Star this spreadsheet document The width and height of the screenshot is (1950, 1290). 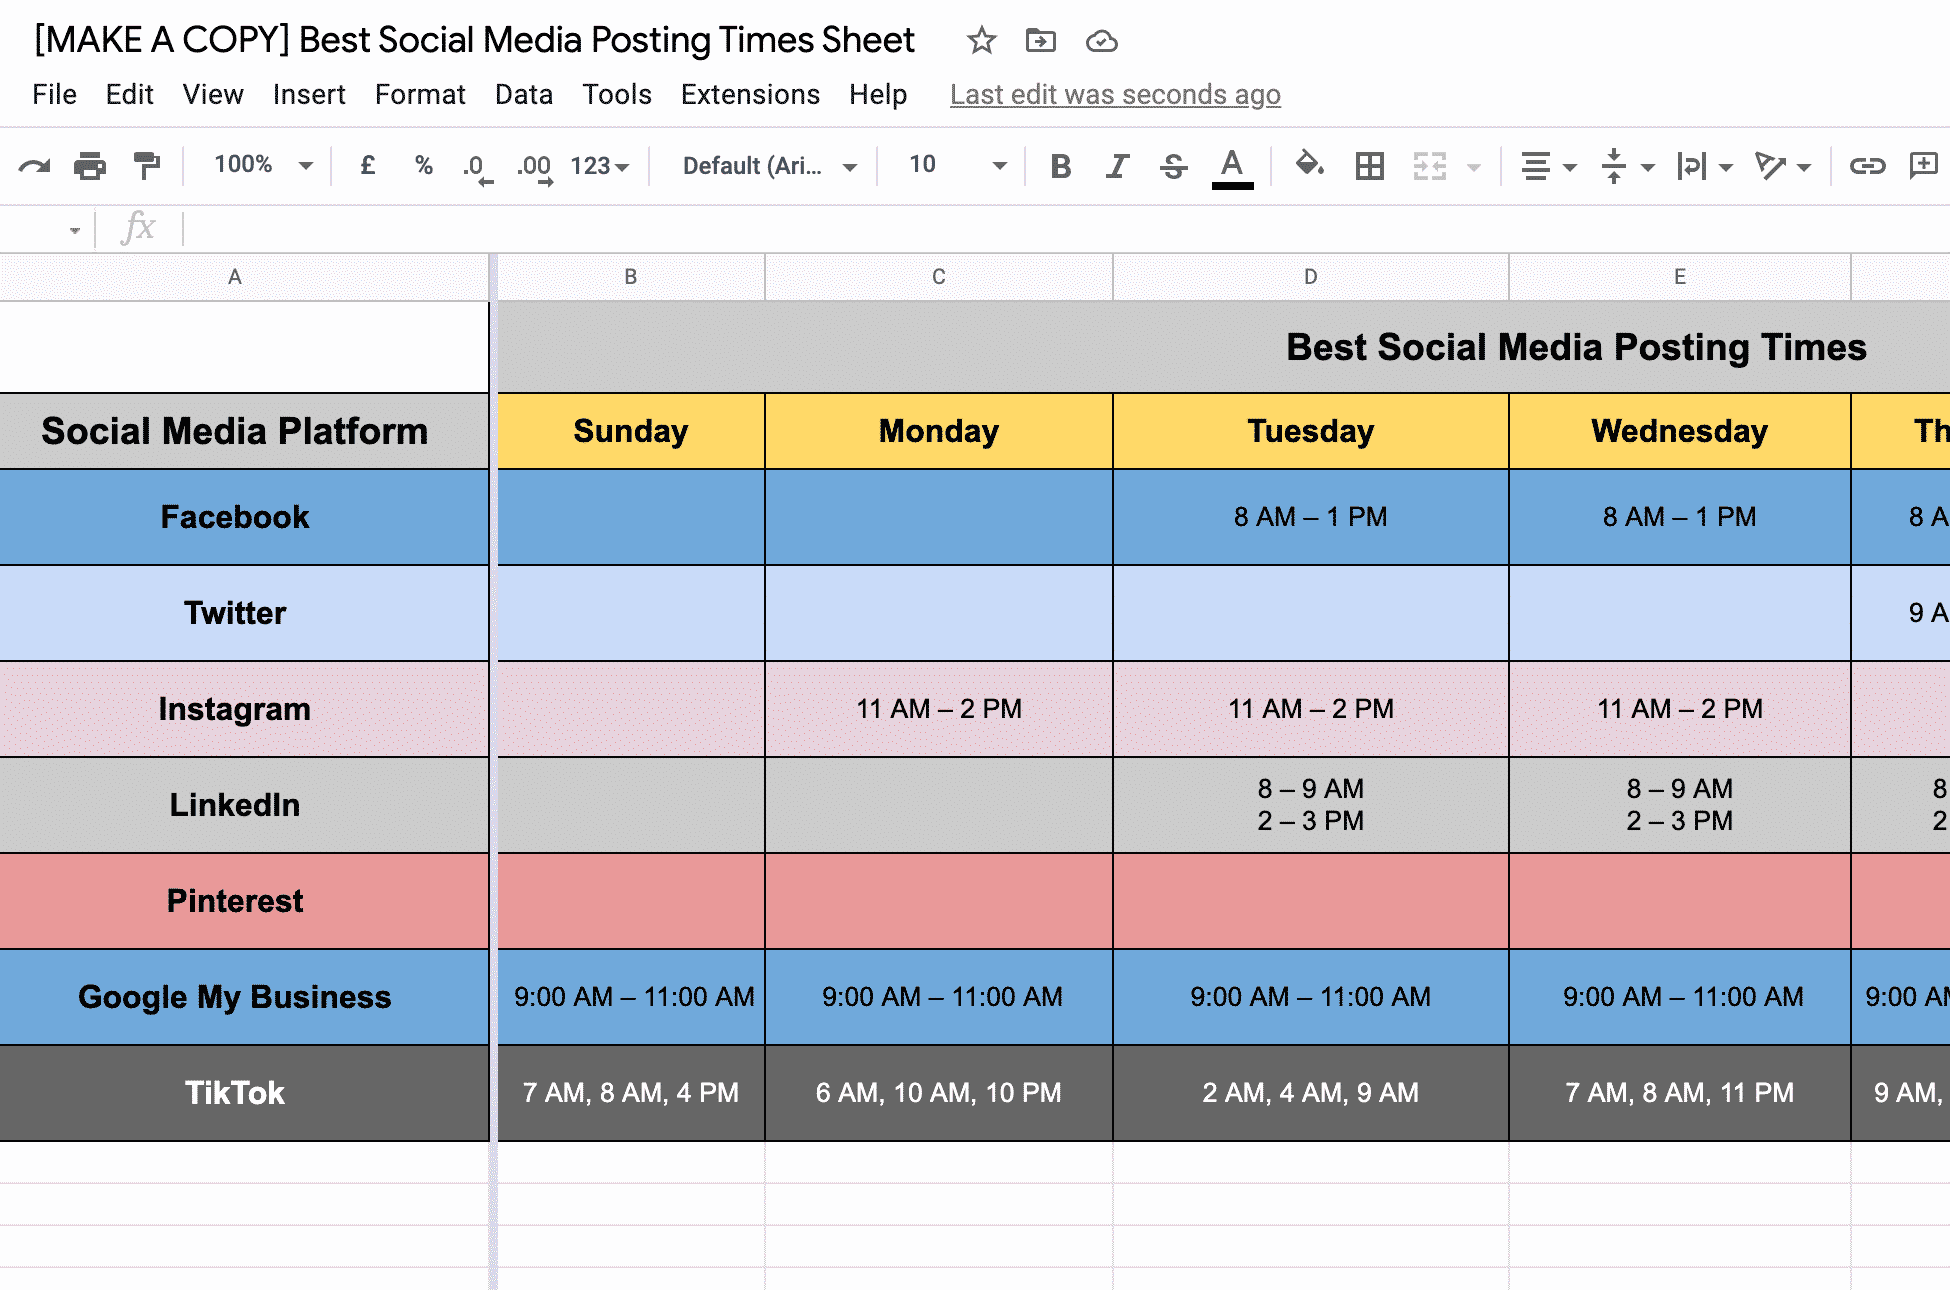click(x=981, y=41)
